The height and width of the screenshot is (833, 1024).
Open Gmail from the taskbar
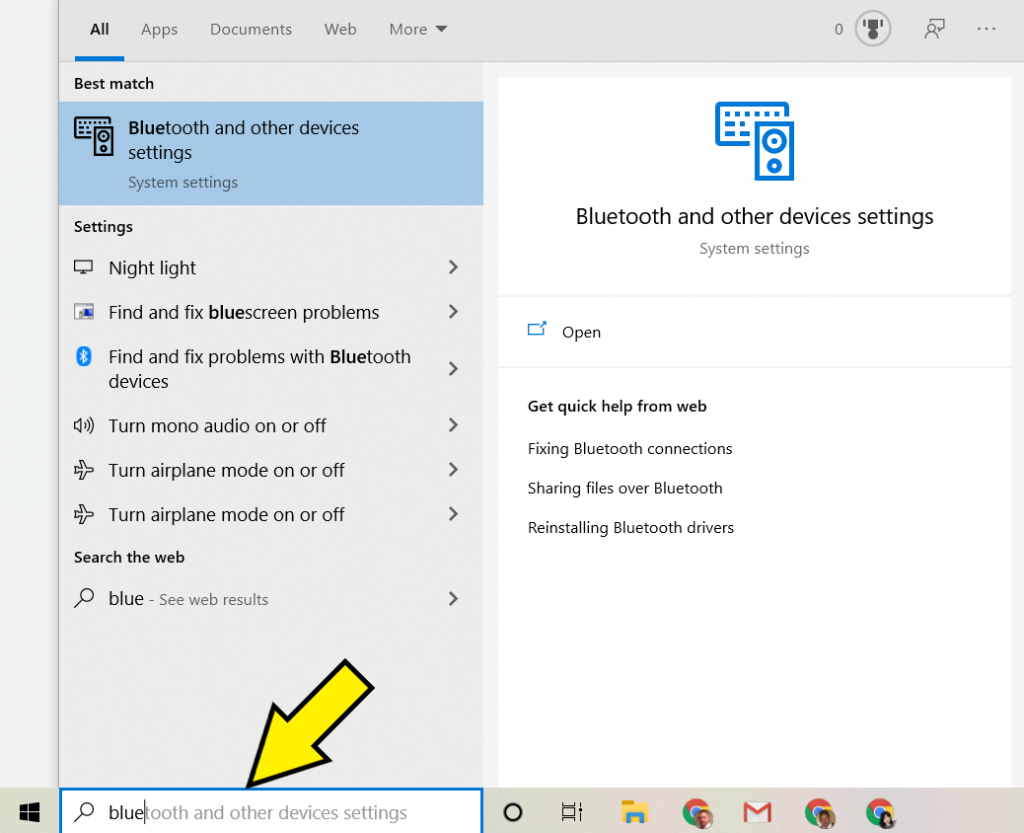click(758, 812)
